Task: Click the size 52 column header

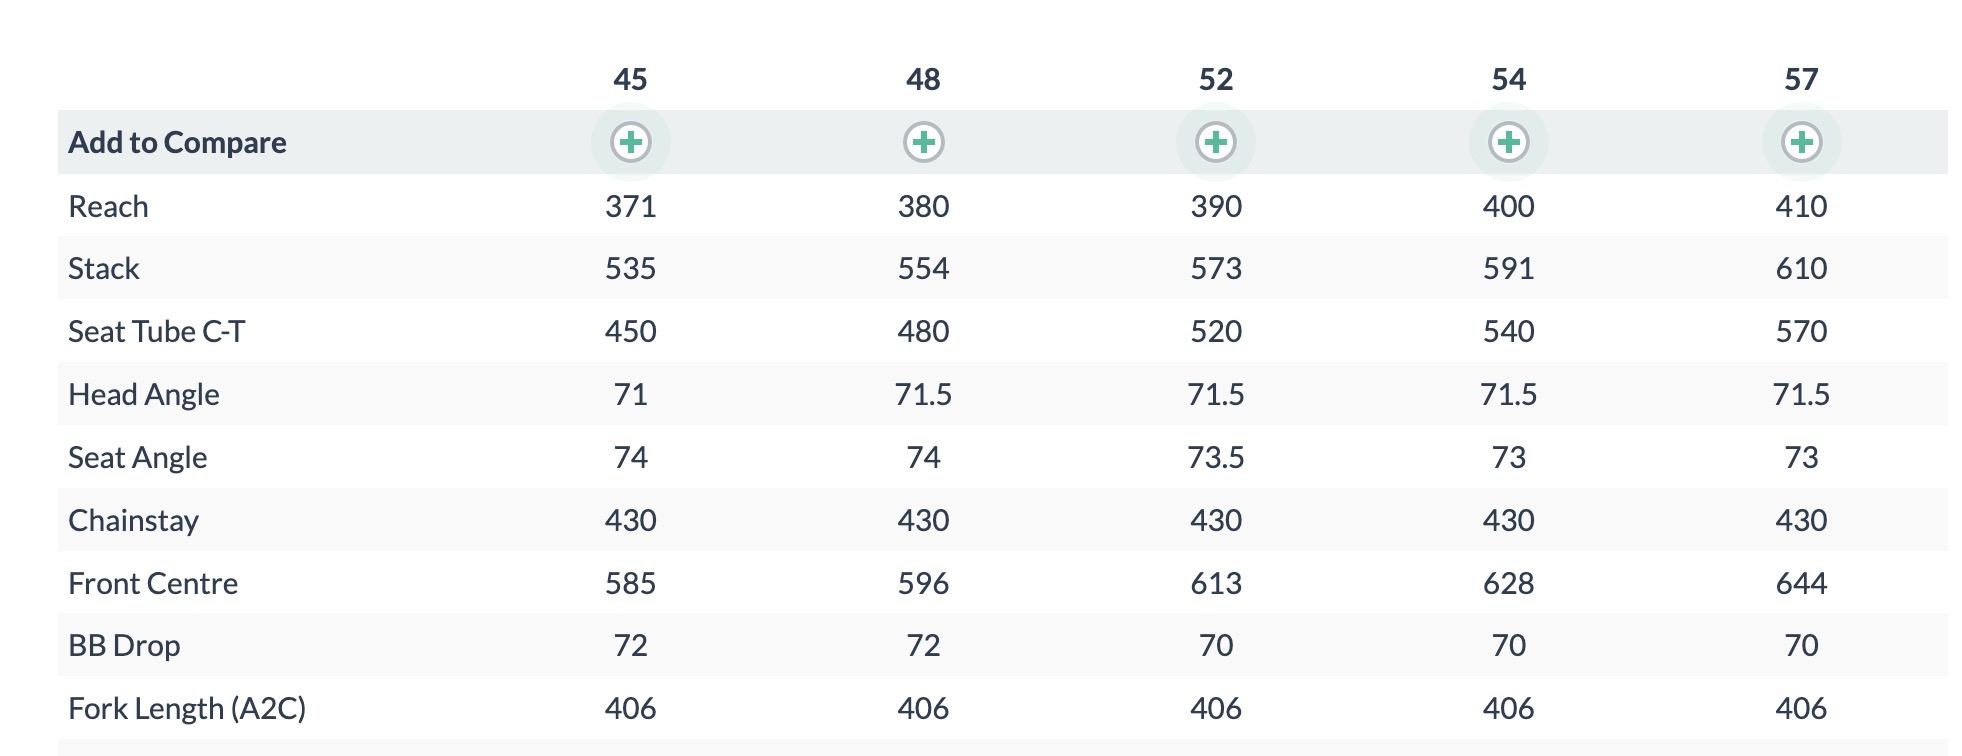Action: tap(1216, 79)
